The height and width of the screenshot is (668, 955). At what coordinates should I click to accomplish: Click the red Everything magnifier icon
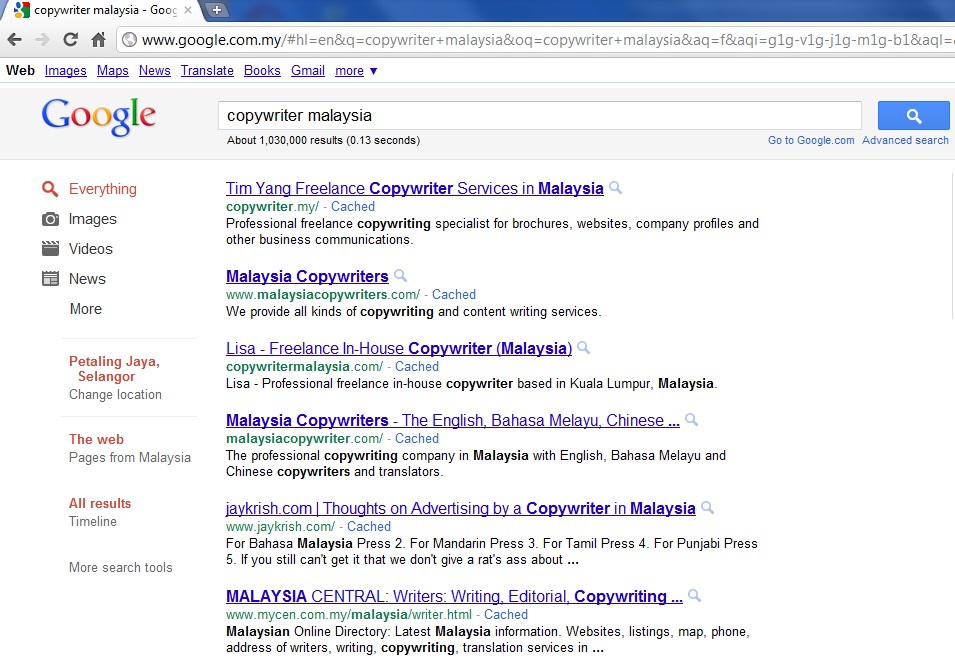[x=50, y=189]
